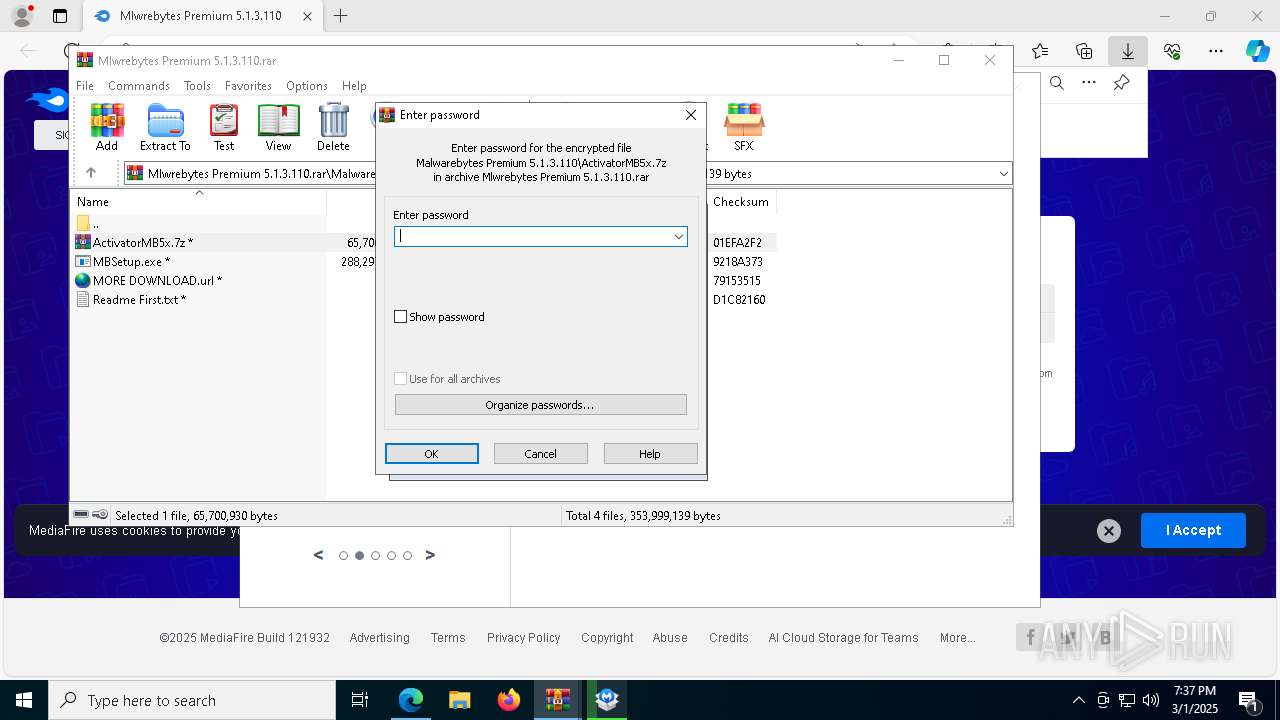This screenshot has height=720, width=1280.
Task: Open the Options menu
Action: click(x=307, y=86)
